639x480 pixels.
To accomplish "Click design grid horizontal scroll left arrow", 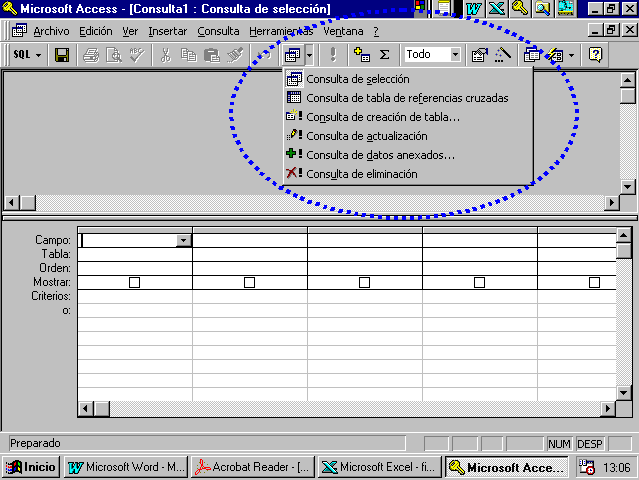I will [85, 408].
